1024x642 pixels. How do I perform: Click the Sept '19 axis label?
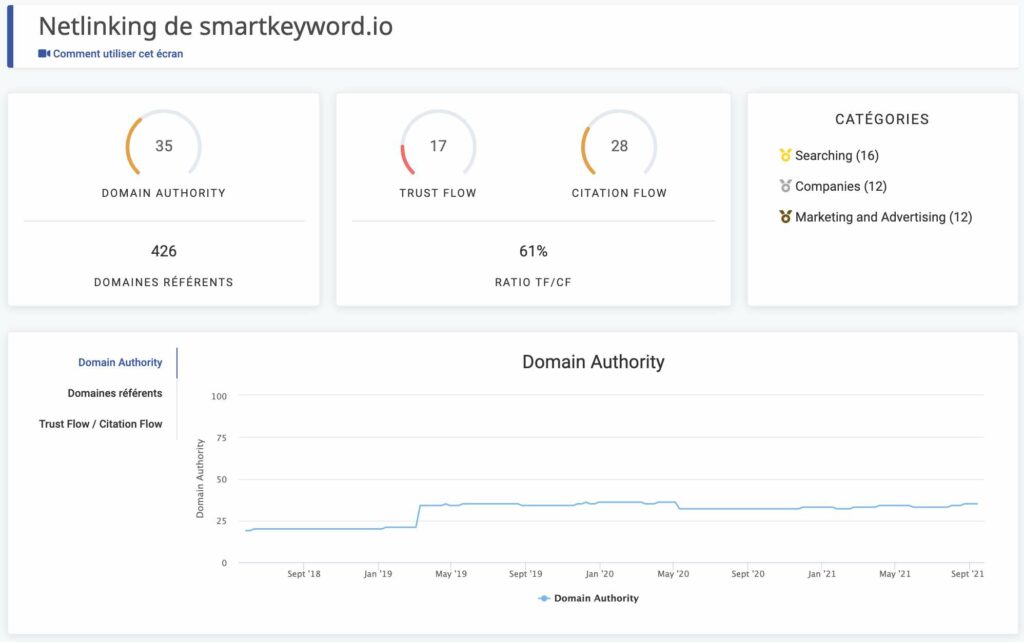525,574
